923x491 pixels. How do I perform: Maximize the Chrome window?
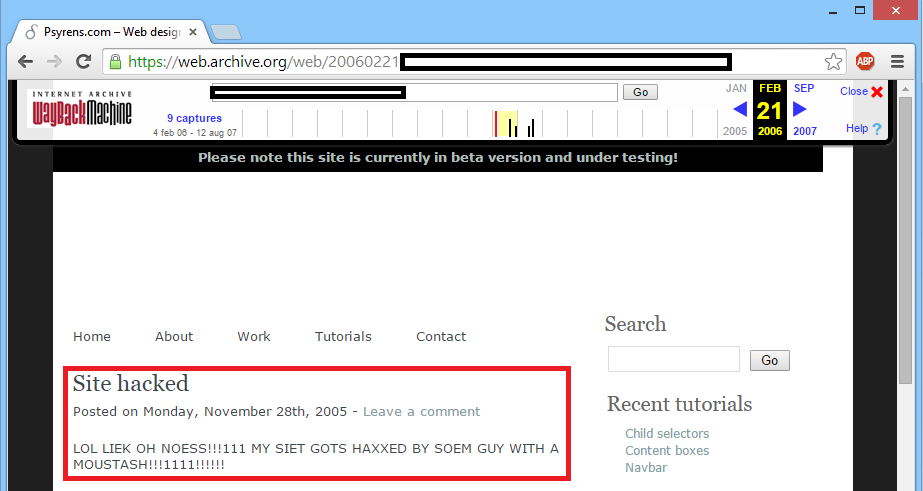pyautogui.click(x=860, y=11)
